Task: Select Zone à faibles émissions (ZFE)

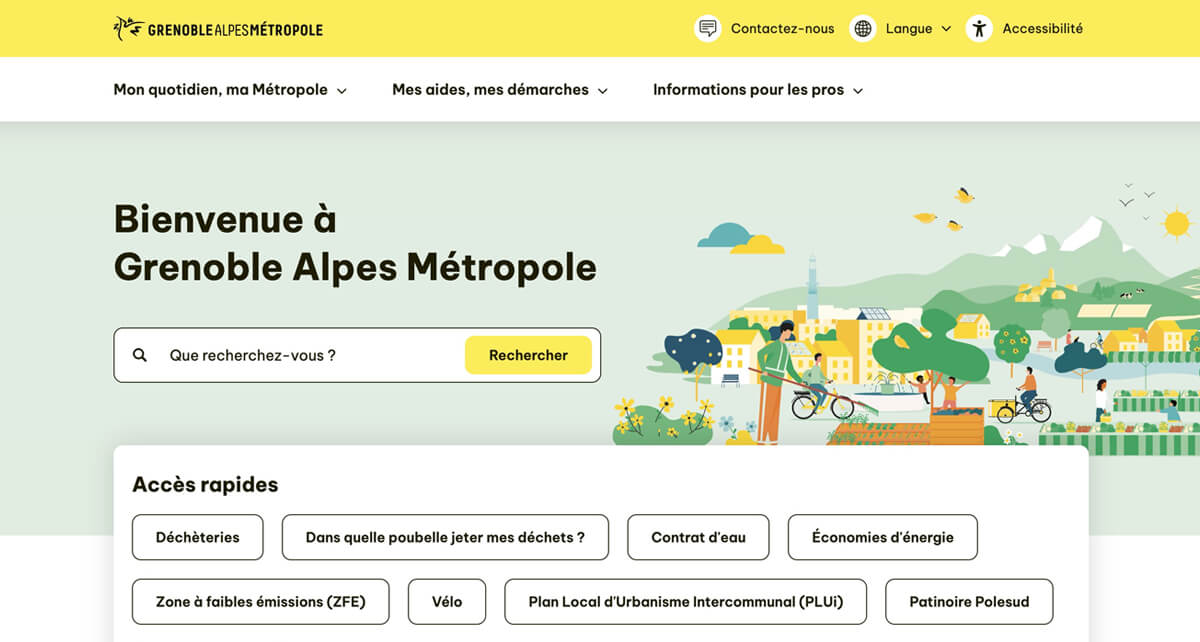Action: coord(261,601)
